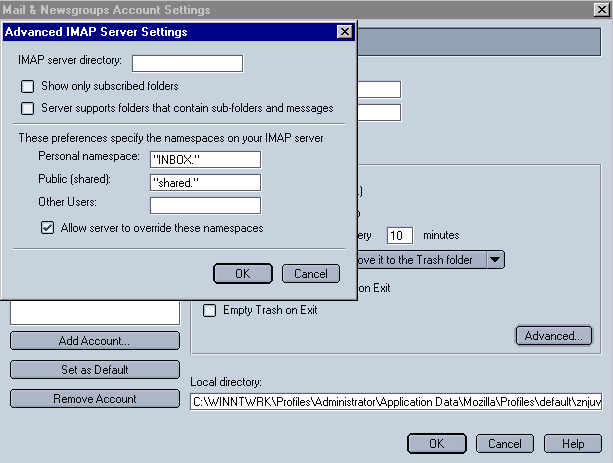Click the minutes interval field
The image size is (613, 463).
point(400,236)
